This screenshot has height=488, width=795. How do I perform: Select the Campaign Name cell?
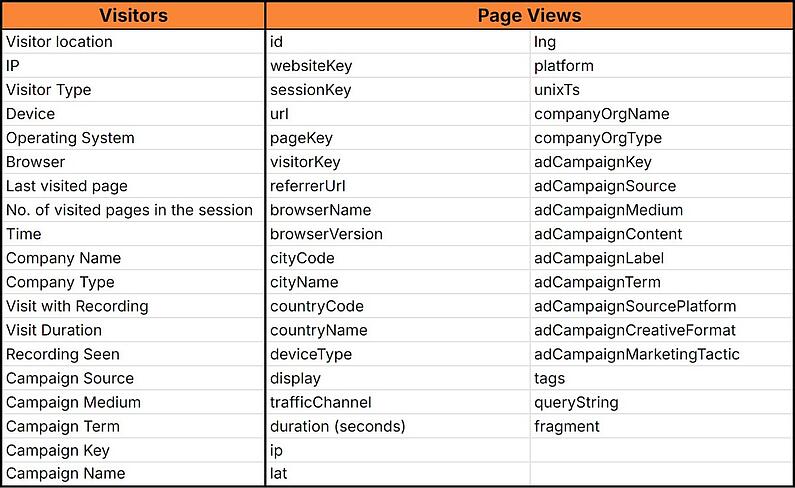pyautogui.click(x=133, y=473)
